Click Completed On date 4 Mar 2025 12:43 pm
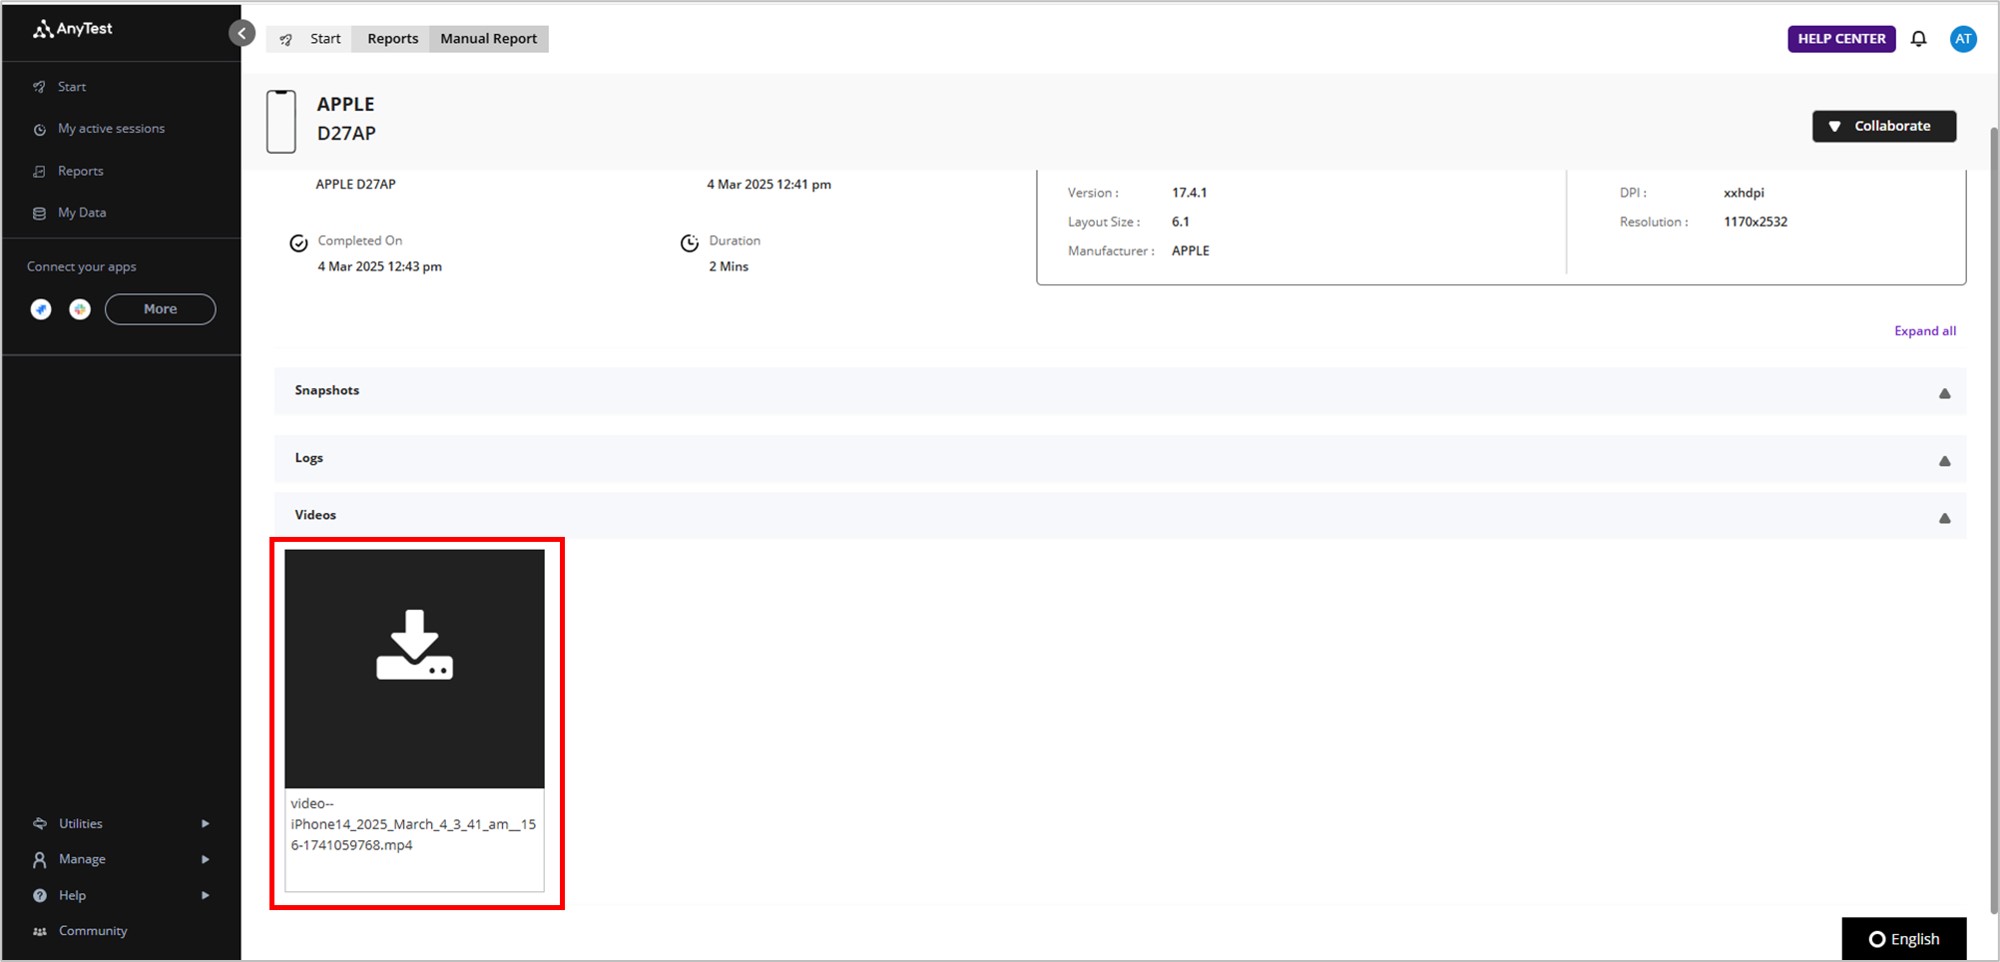Image resolution: width=2000 pixels, height=962 pixels. 380,267
